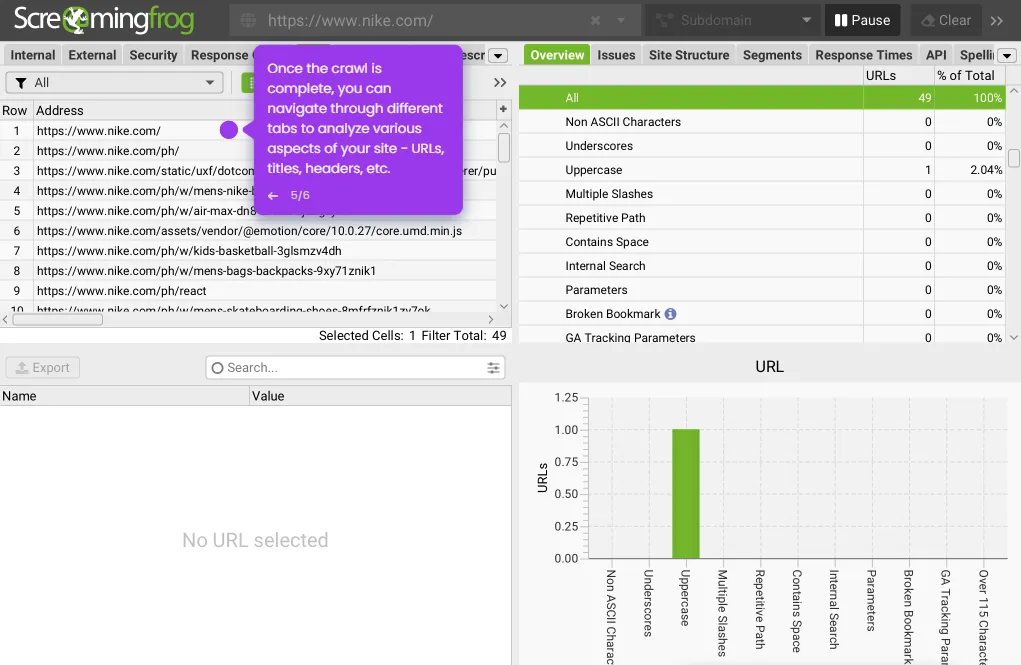Image resolution: width=1021 pixels, height=665 pixels.
Task: Add a column with the plus icon
Action: (503, 109)
